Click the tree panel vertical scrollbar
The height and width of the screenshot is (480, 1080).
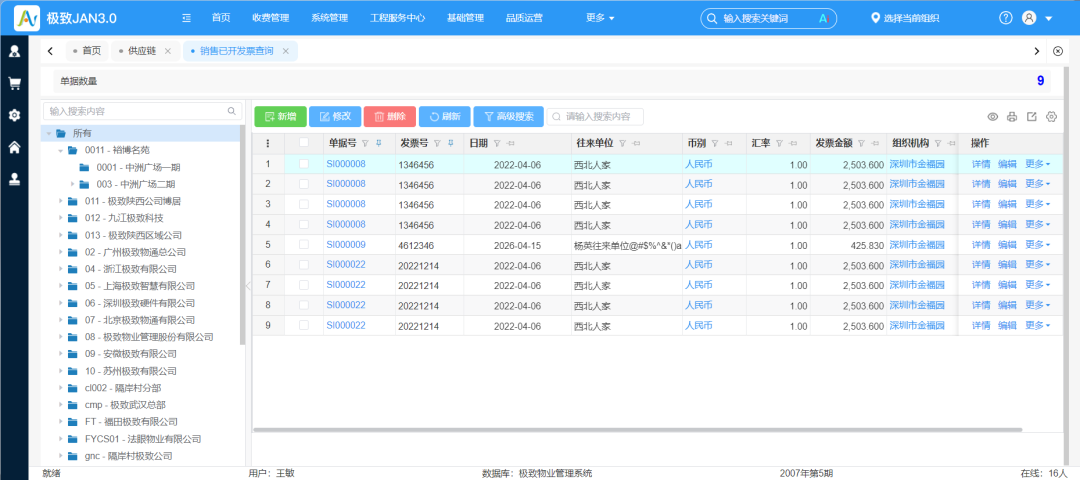point(242,234)
